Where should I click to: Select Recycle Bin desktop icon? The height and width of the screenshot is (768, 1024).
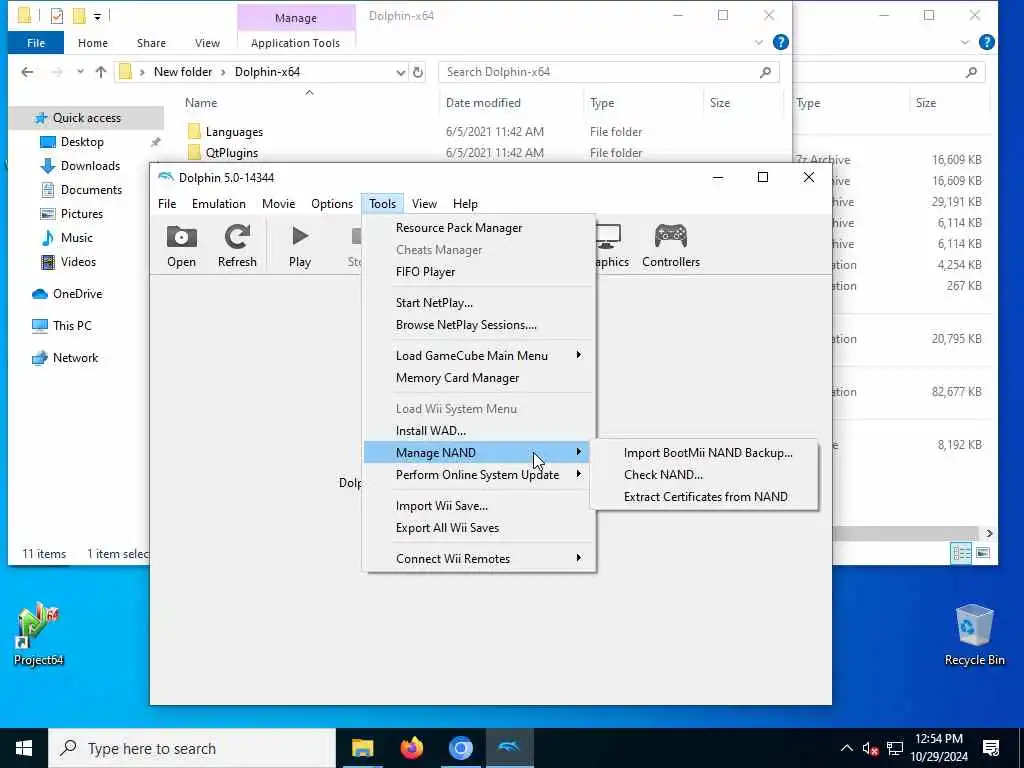click(x=974, y=635)
